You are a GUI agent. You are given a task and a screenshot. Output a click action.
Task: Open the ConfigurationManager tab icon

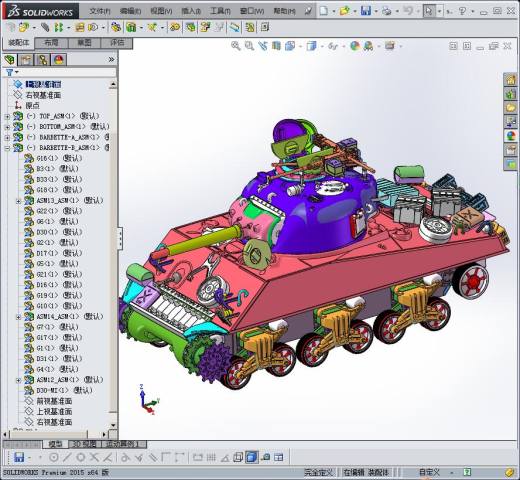point(43,60)
